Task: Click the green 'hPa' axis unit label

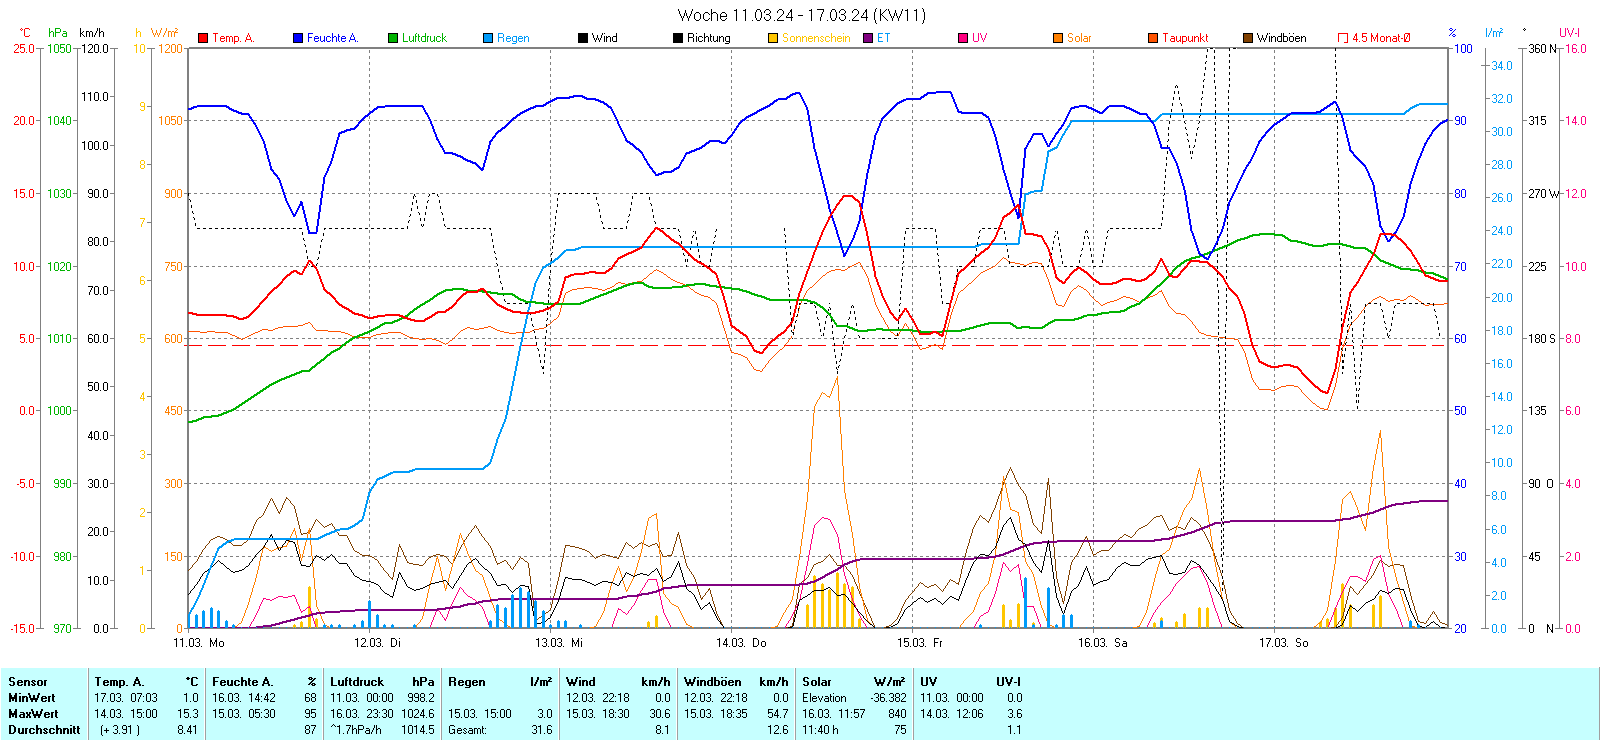Action: tap(58, 33)
